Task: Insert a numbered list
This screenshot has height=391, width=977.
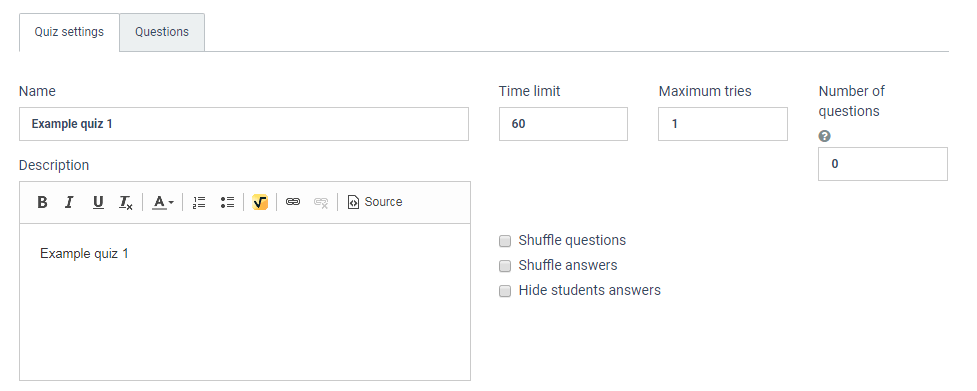Action: (x=199, y=202)
